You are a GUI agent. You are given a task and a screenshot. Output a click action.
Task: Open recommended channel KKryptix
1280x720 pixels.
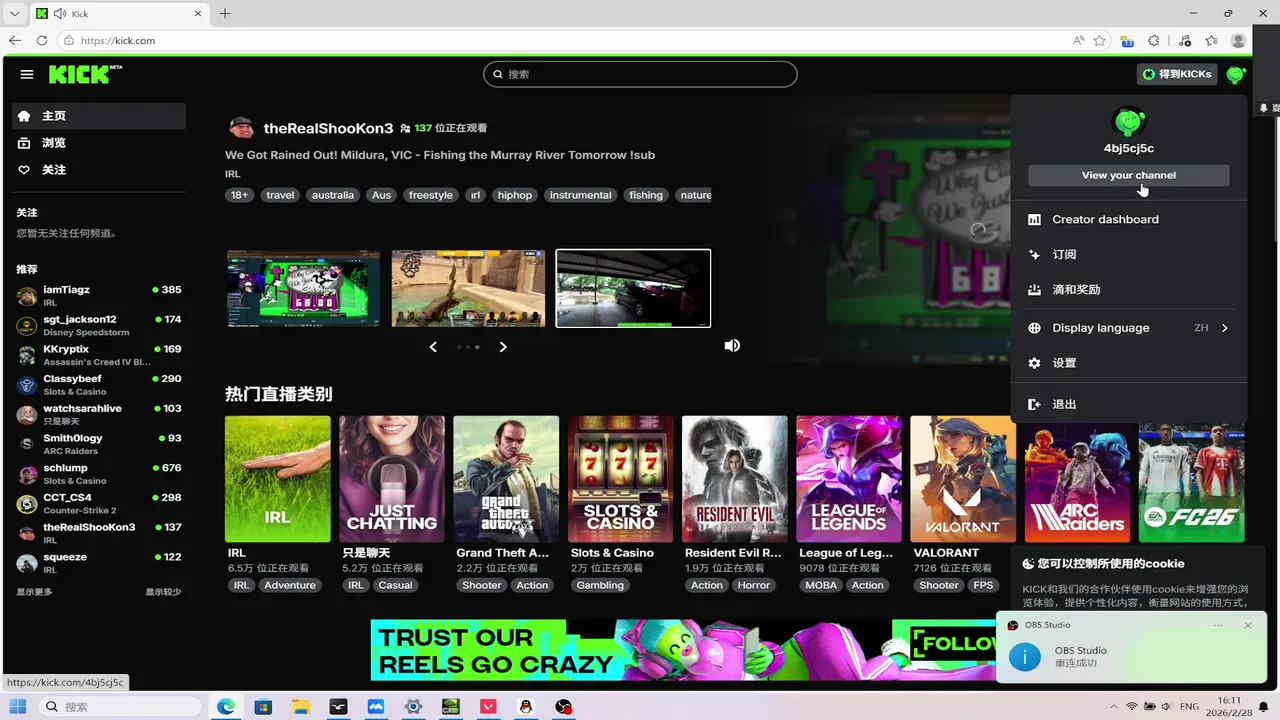(99, 355)
